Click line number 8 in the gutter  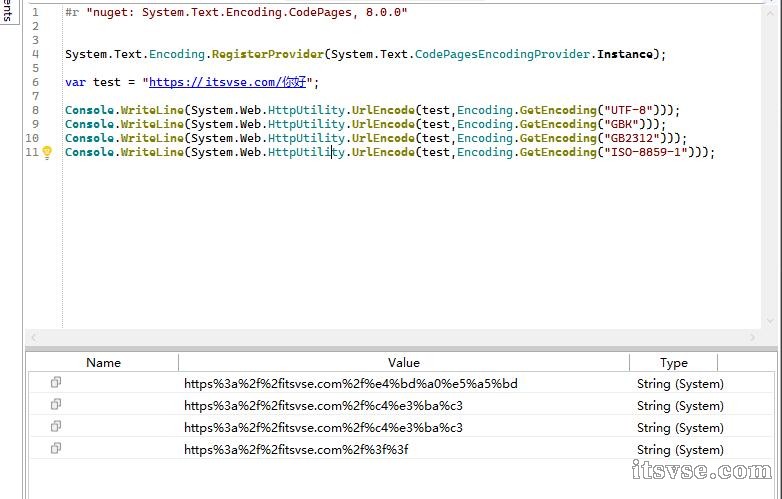tap(35, 110)
